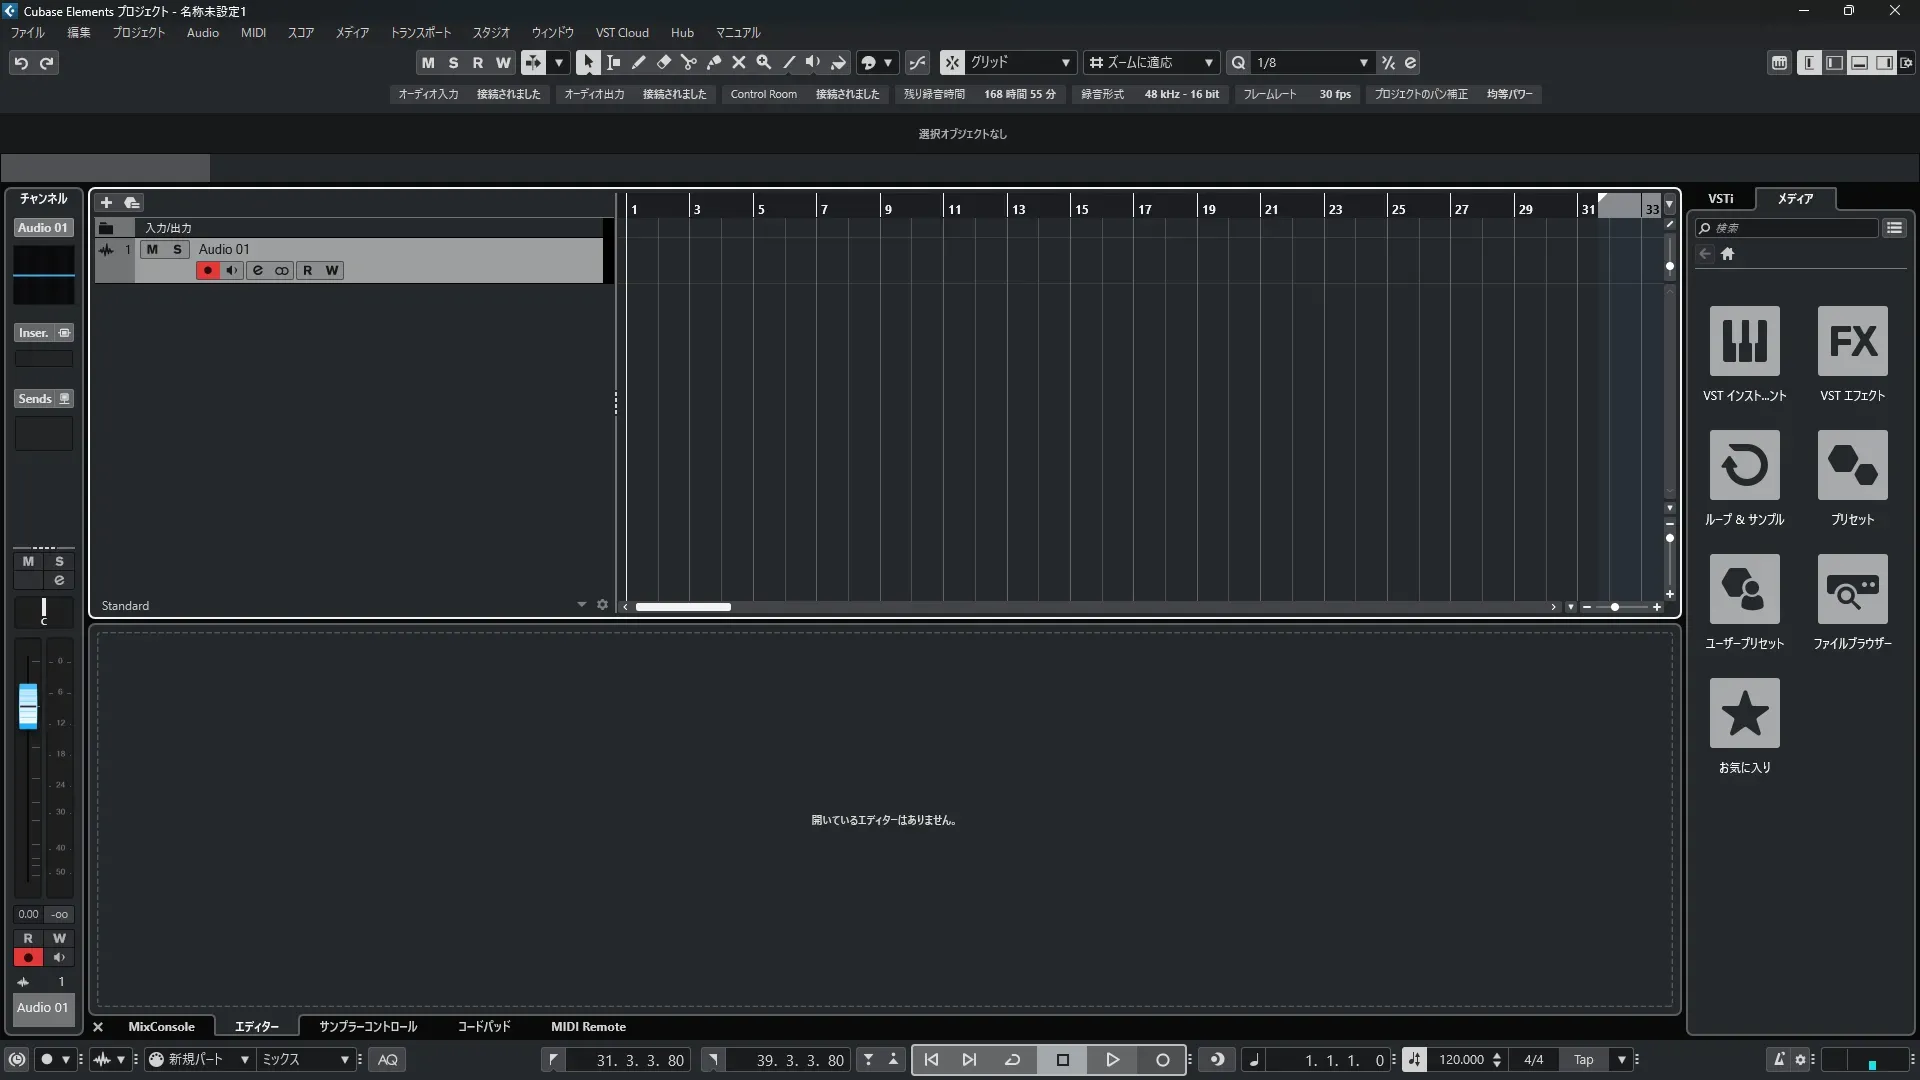Open the Zoom-adapted grid dropdown
This screenshot has width=1920, height=1080.
[x=1208, y=62]
